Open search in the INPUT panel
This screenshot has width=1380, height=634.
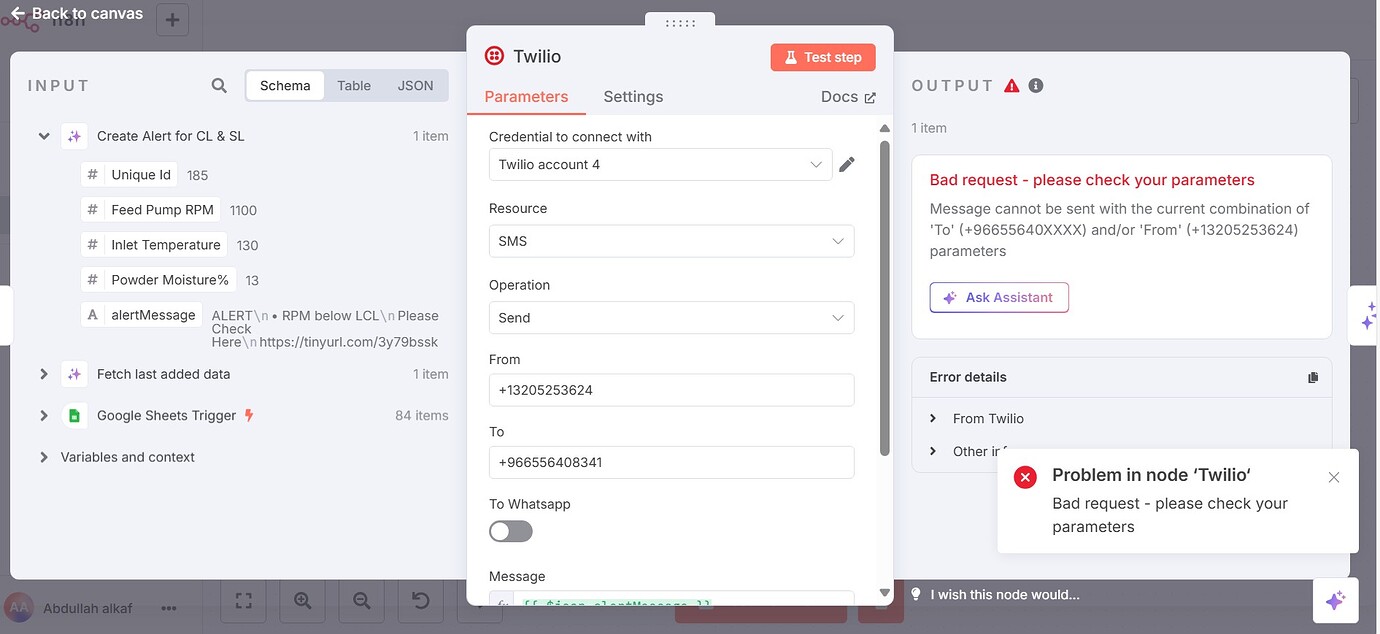pos(219,85)
